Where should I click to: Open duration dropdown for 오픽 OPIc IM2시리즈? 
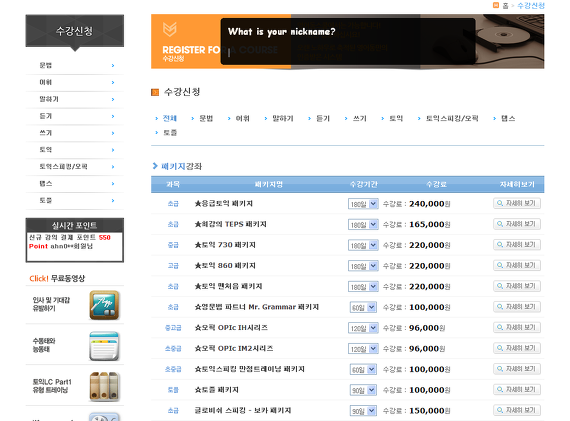point(363,349)
